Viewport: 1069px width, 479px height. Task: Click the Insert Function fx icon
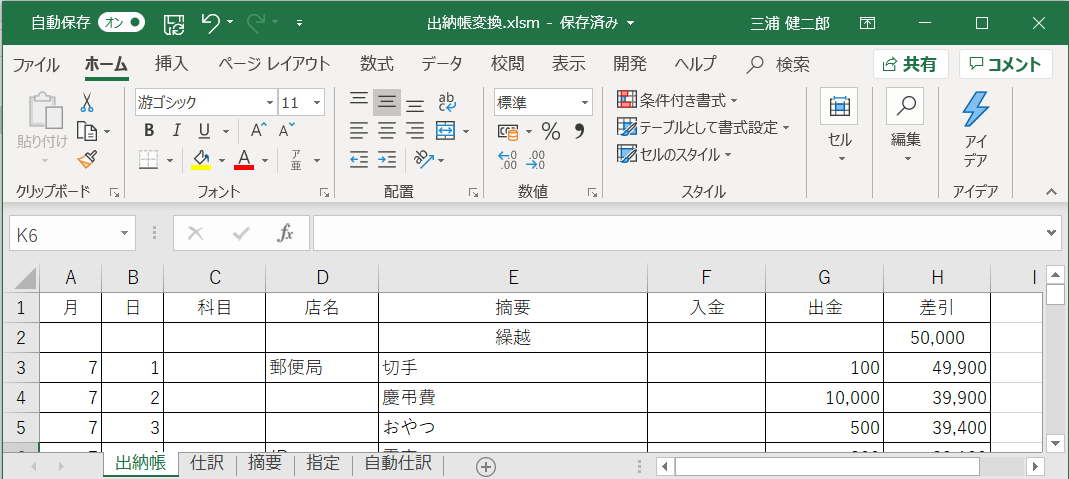click(x=285, y=233)
